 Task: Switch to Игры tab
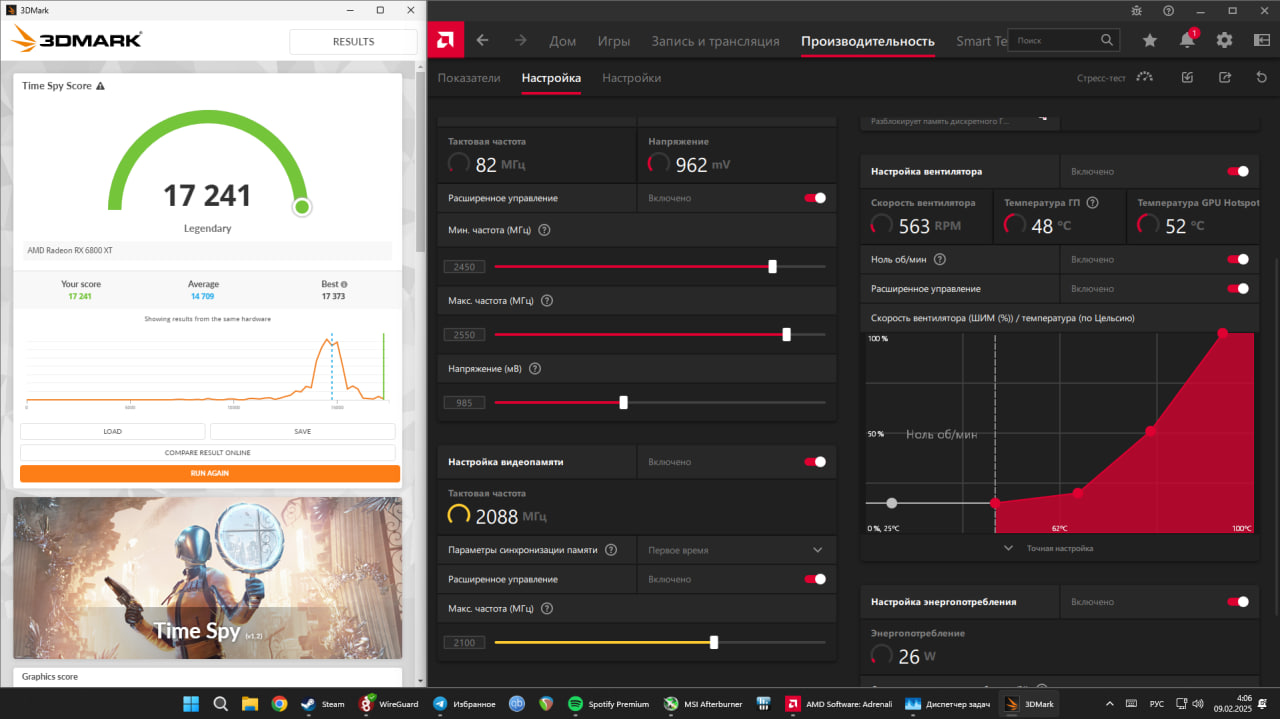point(614,41)
